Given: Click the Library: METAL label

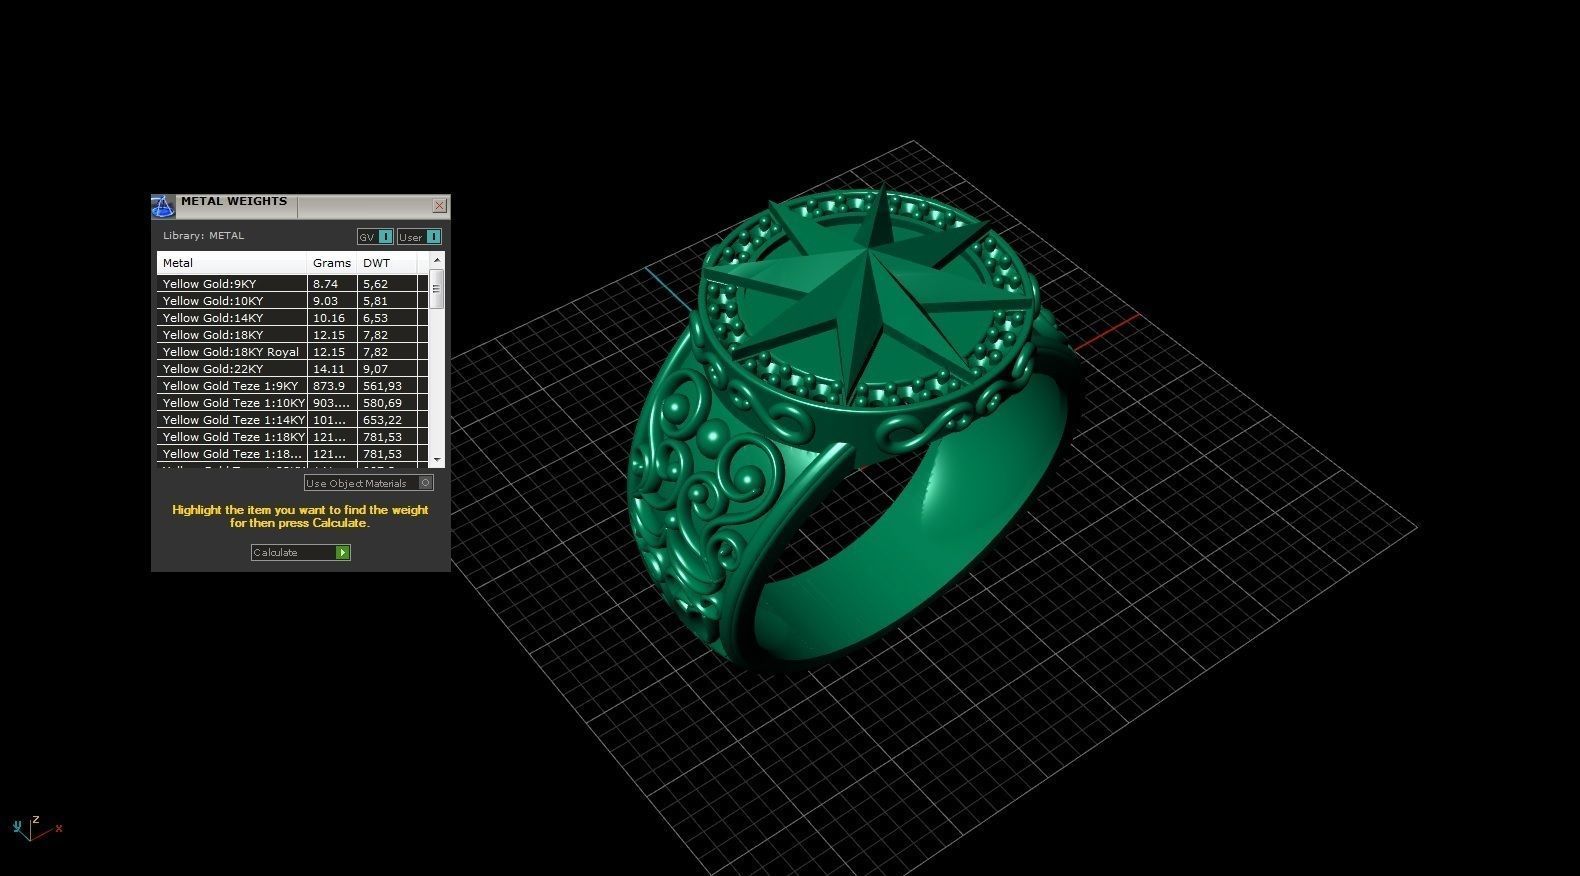Looking at the screenshot, I should 203,236.
